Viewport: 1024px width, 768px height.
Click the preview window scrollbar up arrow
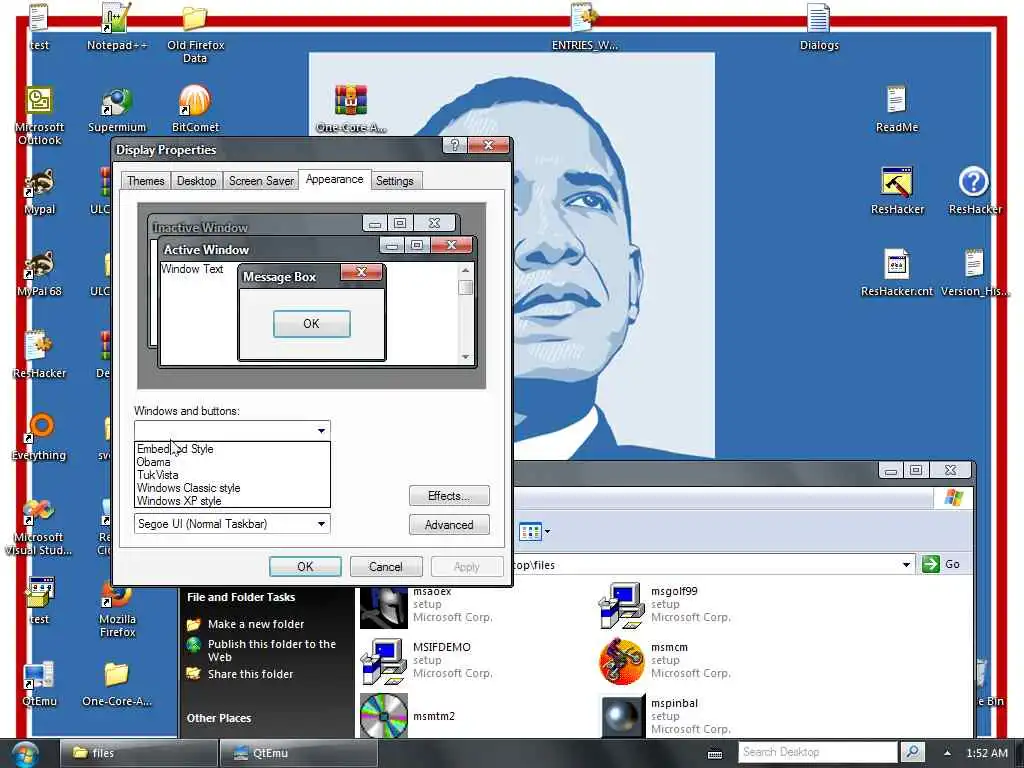click(x=465, y=270)
